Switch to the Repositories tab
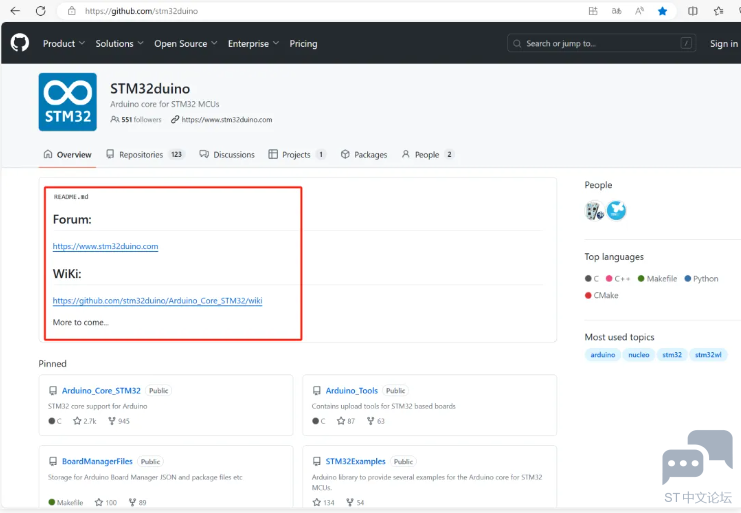741x513 pixels. tap(146, 154)
